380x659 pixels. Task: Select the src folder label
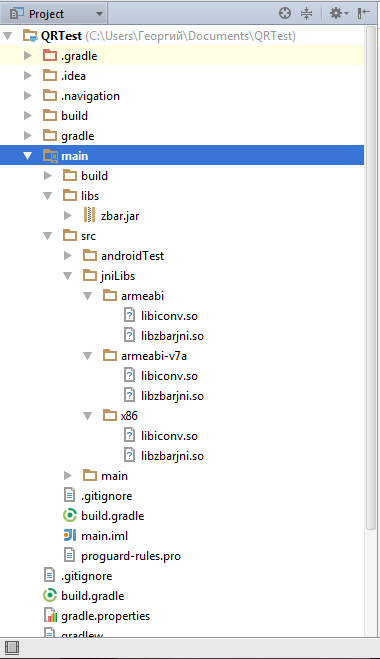[x=88, y=236]
